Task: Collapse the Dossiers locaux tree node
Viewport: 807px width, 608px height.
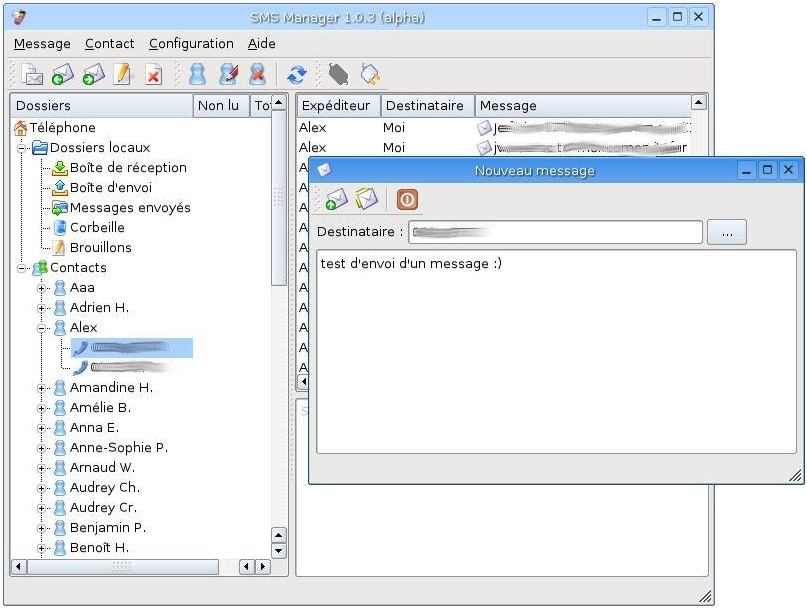Action: tap(23, 148)
